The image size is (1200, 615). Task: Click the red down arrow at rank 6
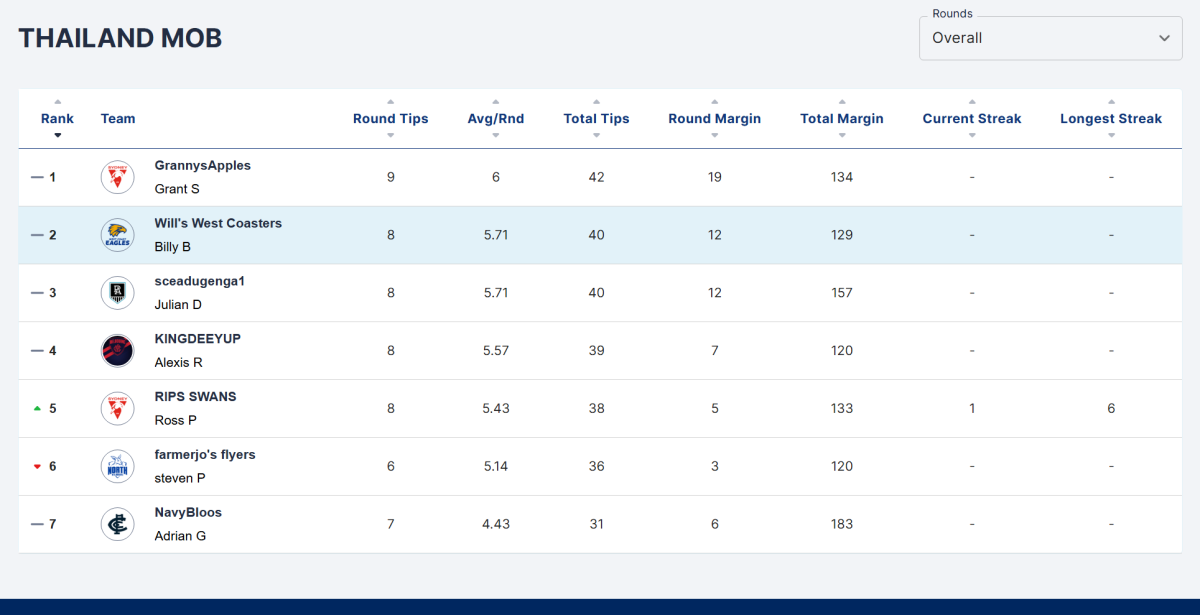pyautogui.click(x=37, y=467)
